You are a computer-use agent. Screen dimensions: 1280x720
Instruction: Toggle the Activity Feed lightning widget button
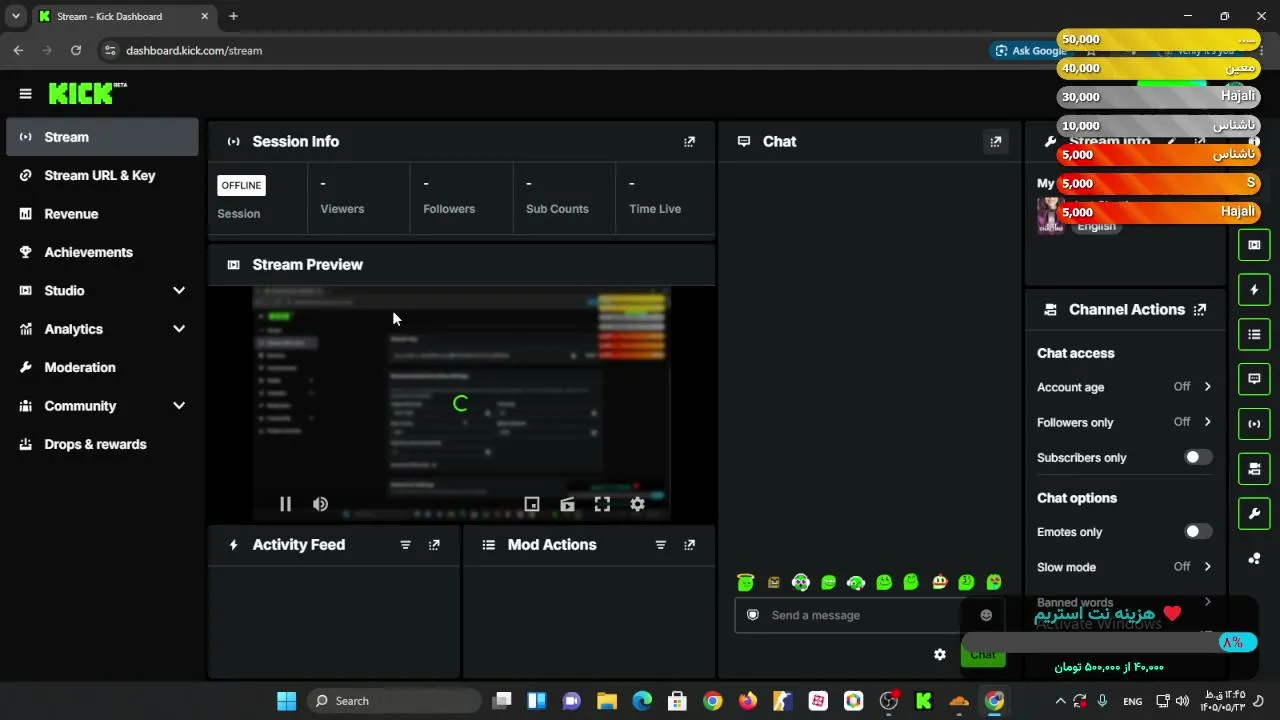pos(1254,290)
